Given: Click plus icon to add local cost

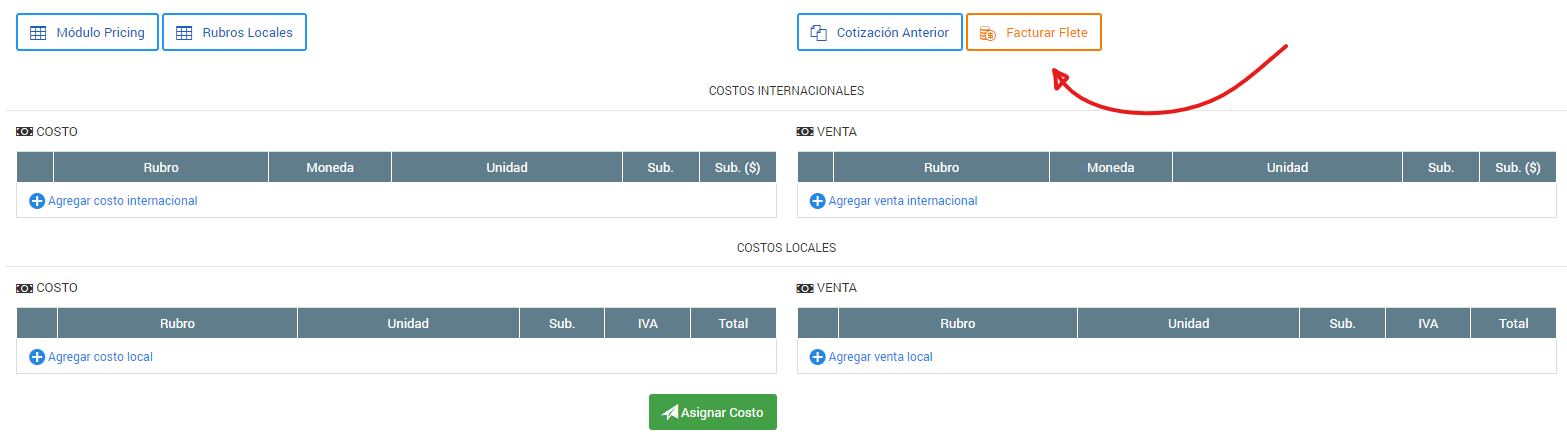Looking at the screenshot, I should (37, 357).
